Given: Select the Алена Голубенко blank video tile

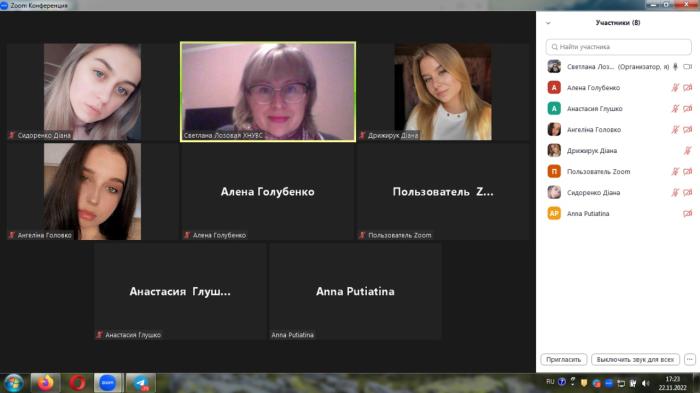Looking at the screenshot, I should [268, 192].
